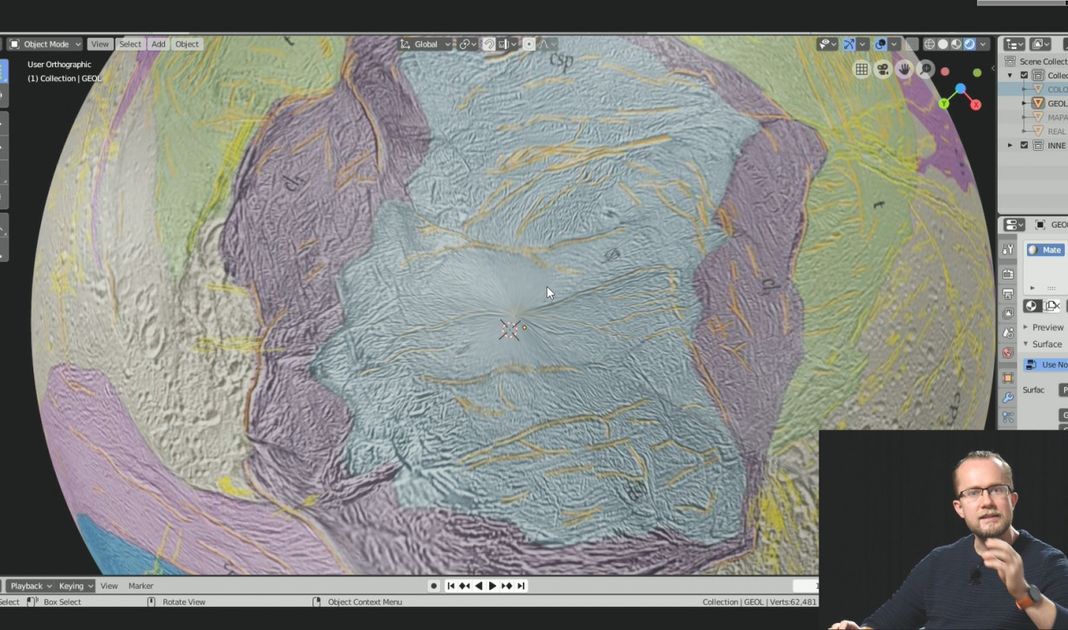This screenshot has height=630, width=1068.
Task: Uncheck the Collection visibility checkbox
Action: 1024,75
